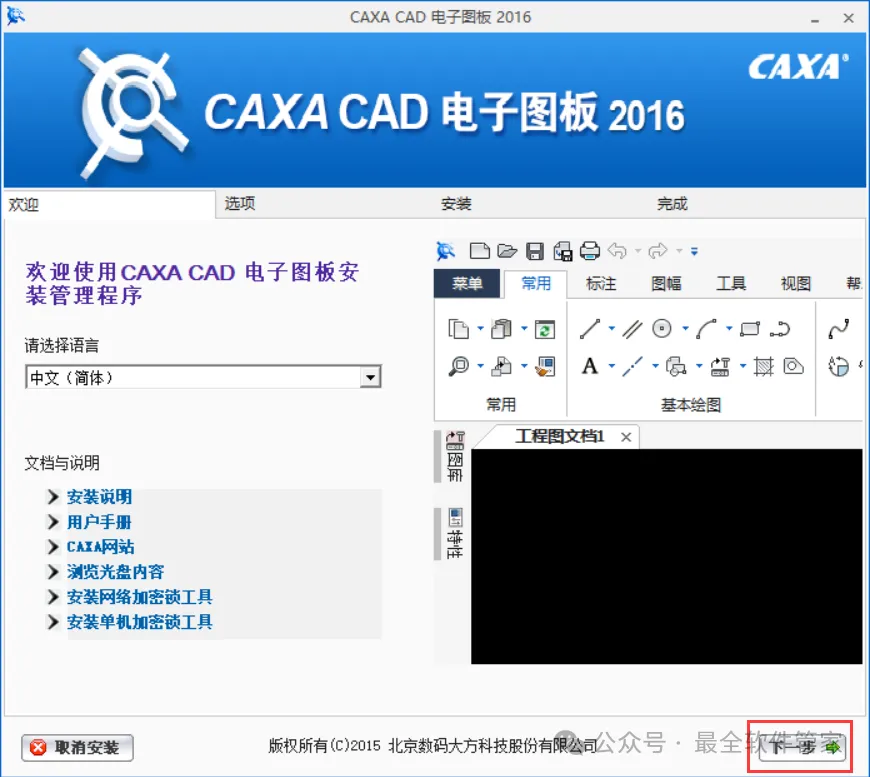This screenshot has height=777, width=870.
Task: Open the 特性 side panel tab
Action: point(454,533)
